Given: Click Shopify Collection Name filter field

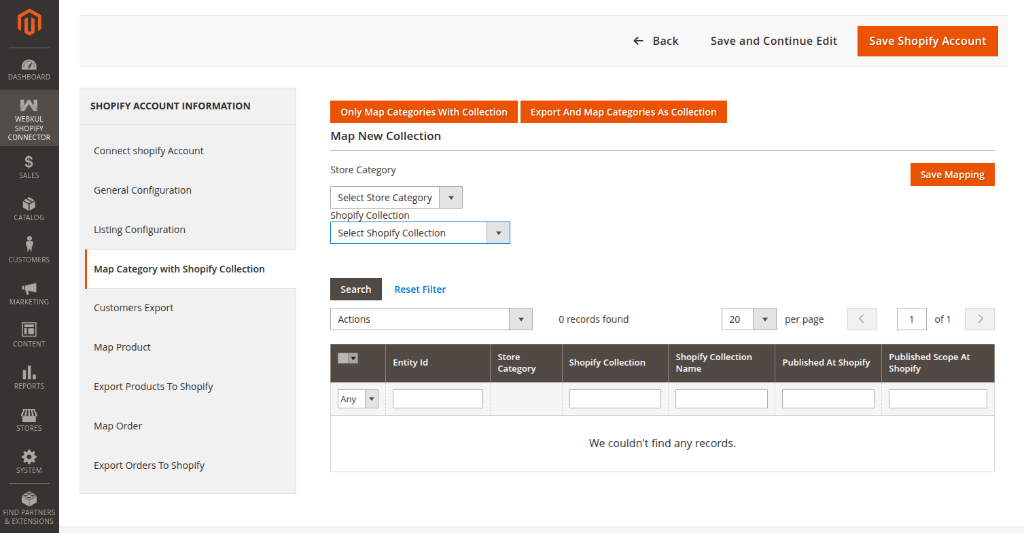Looking at the screenshot, I should (x=721, y=398).
